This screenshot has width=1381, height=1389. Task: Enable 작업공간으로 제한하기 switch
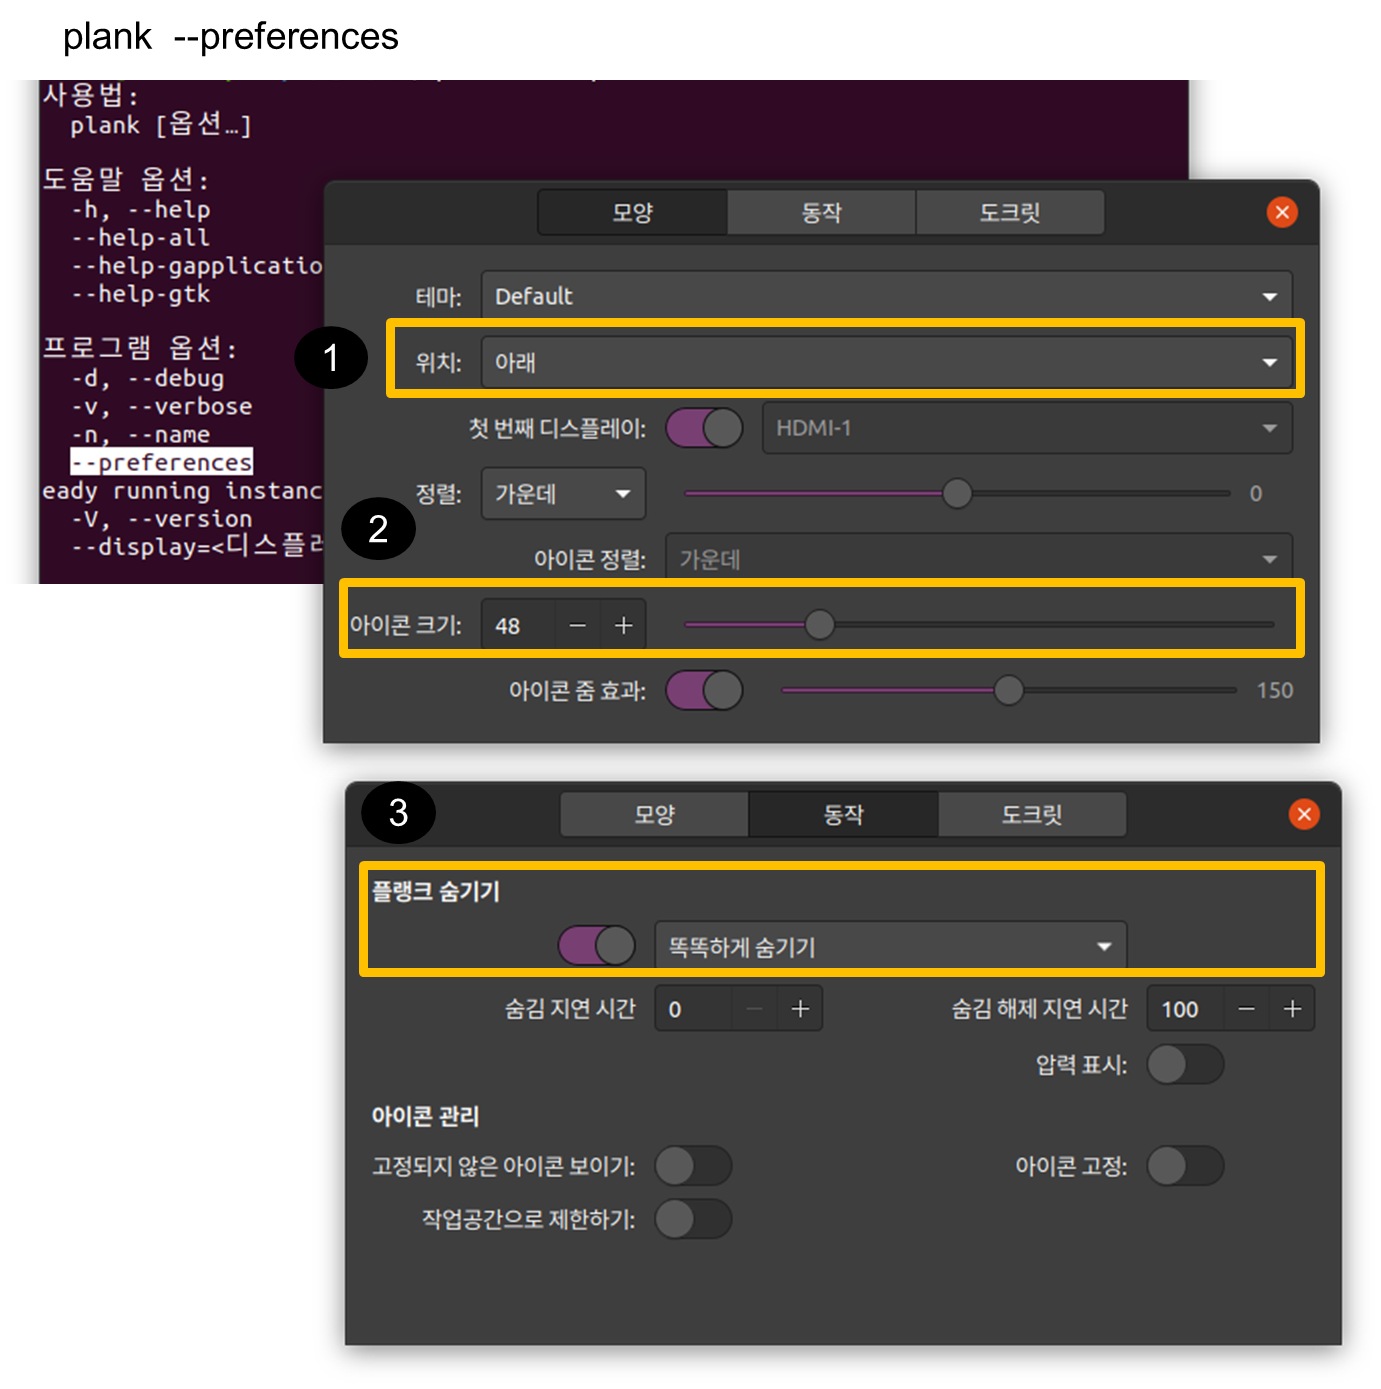point(693,1219)
